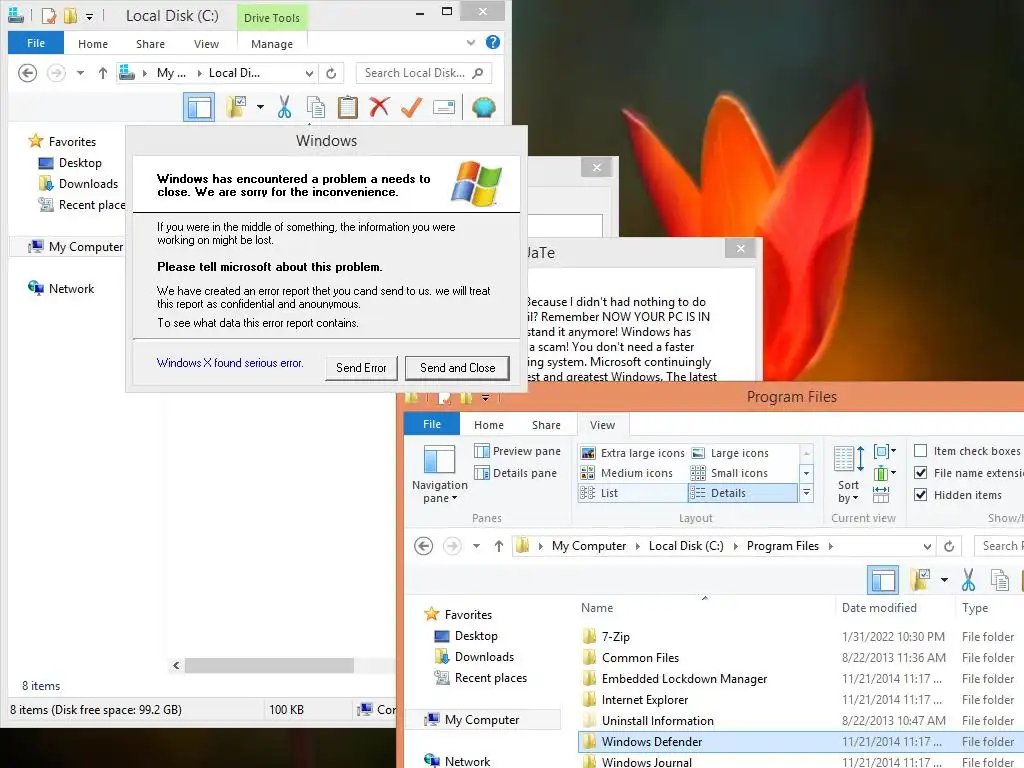Click orange checkmark Properties icon in Local Disk toolbar
The image size is (1024, 768).
(x=411, y=107)
